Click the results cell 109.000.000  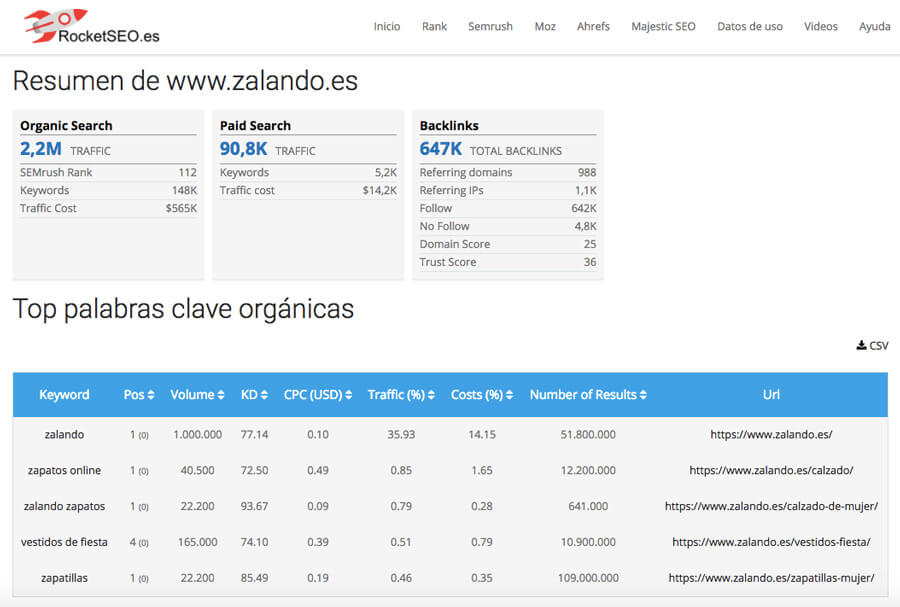pyautogui.click(x=588, y=578)
